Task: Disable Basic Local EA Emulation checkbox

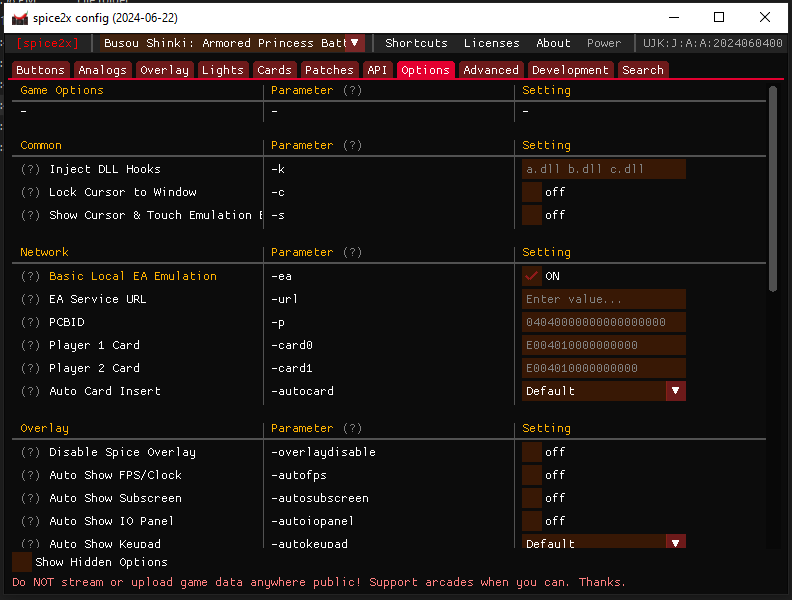Action: point(531,276)
